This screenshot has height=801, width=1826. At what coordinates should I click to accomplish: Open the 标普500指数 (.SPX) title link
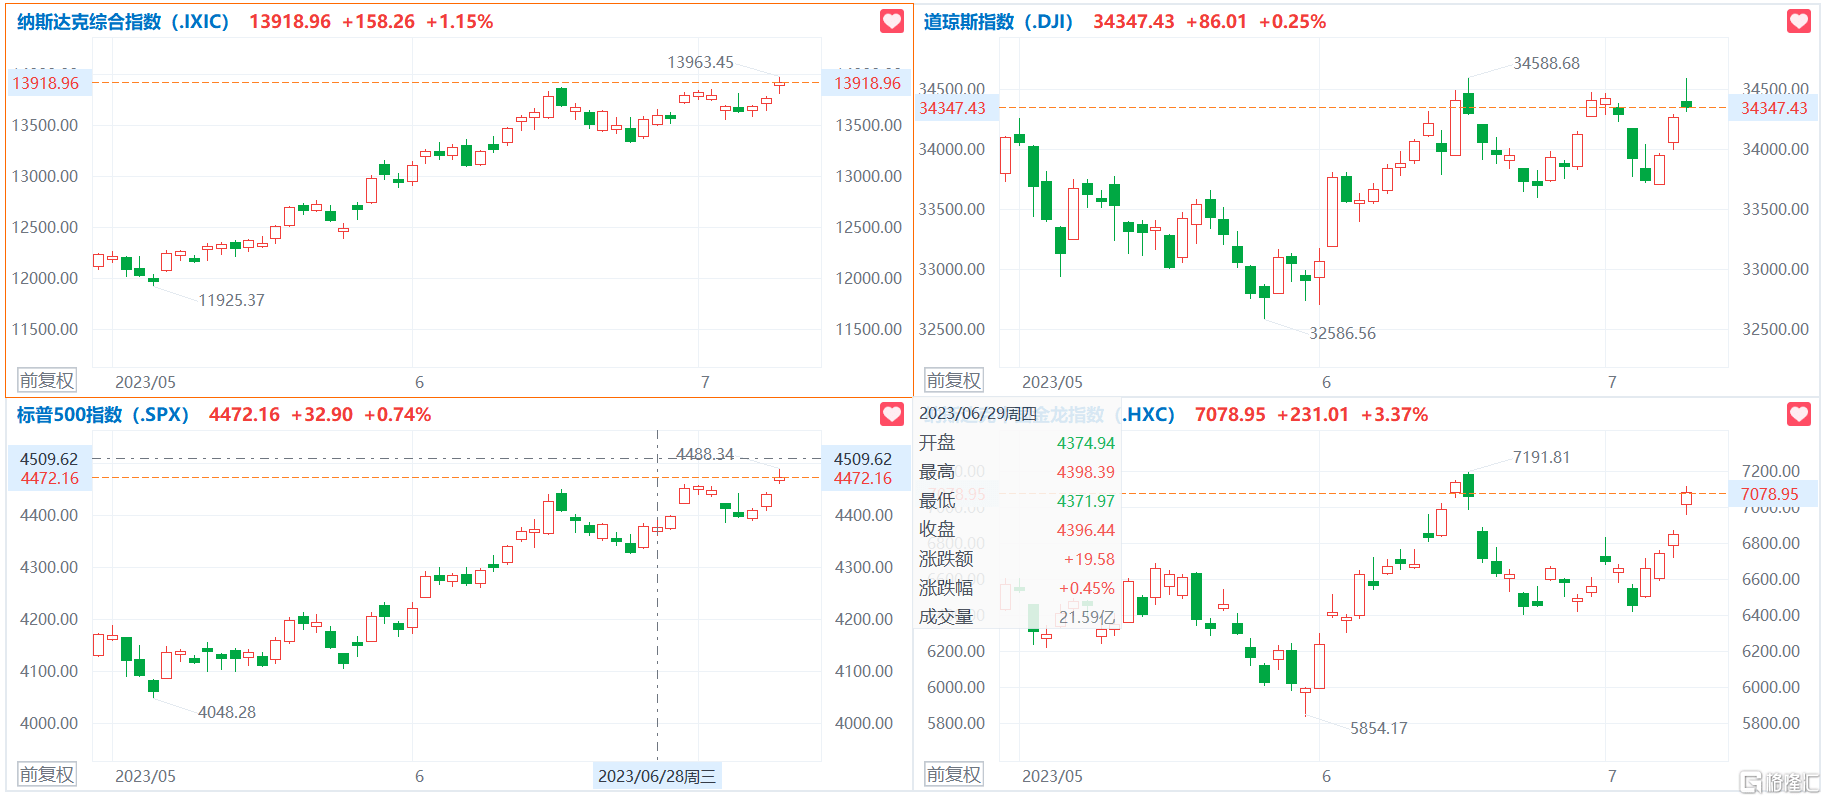pos(103,415)
